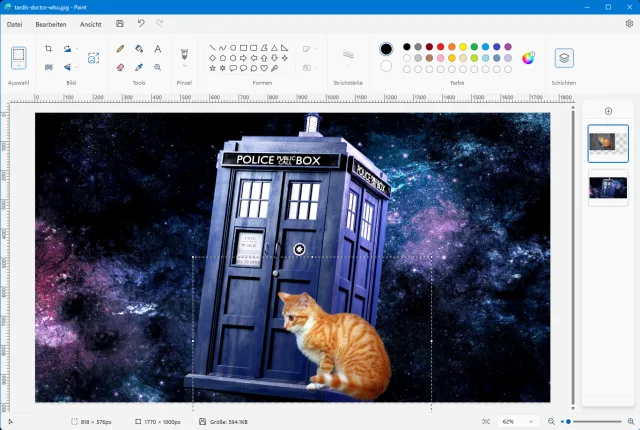
Task: Choose the Crop image tool
Action: [49, 49]
